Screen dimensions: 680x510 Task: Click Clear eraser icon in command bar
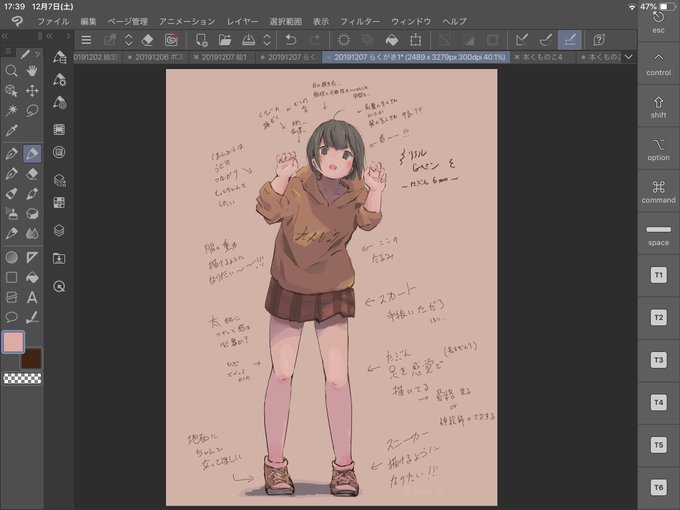pyautogui.click(x=147, y=40)
